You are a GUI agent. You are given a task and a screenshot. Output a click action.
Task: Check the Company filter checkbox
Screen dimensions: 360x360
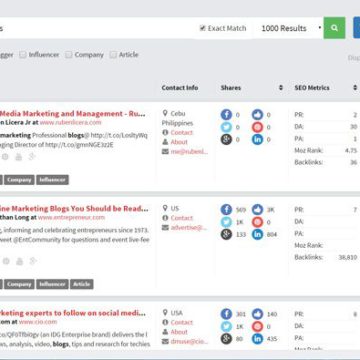(x=69, y=55)
